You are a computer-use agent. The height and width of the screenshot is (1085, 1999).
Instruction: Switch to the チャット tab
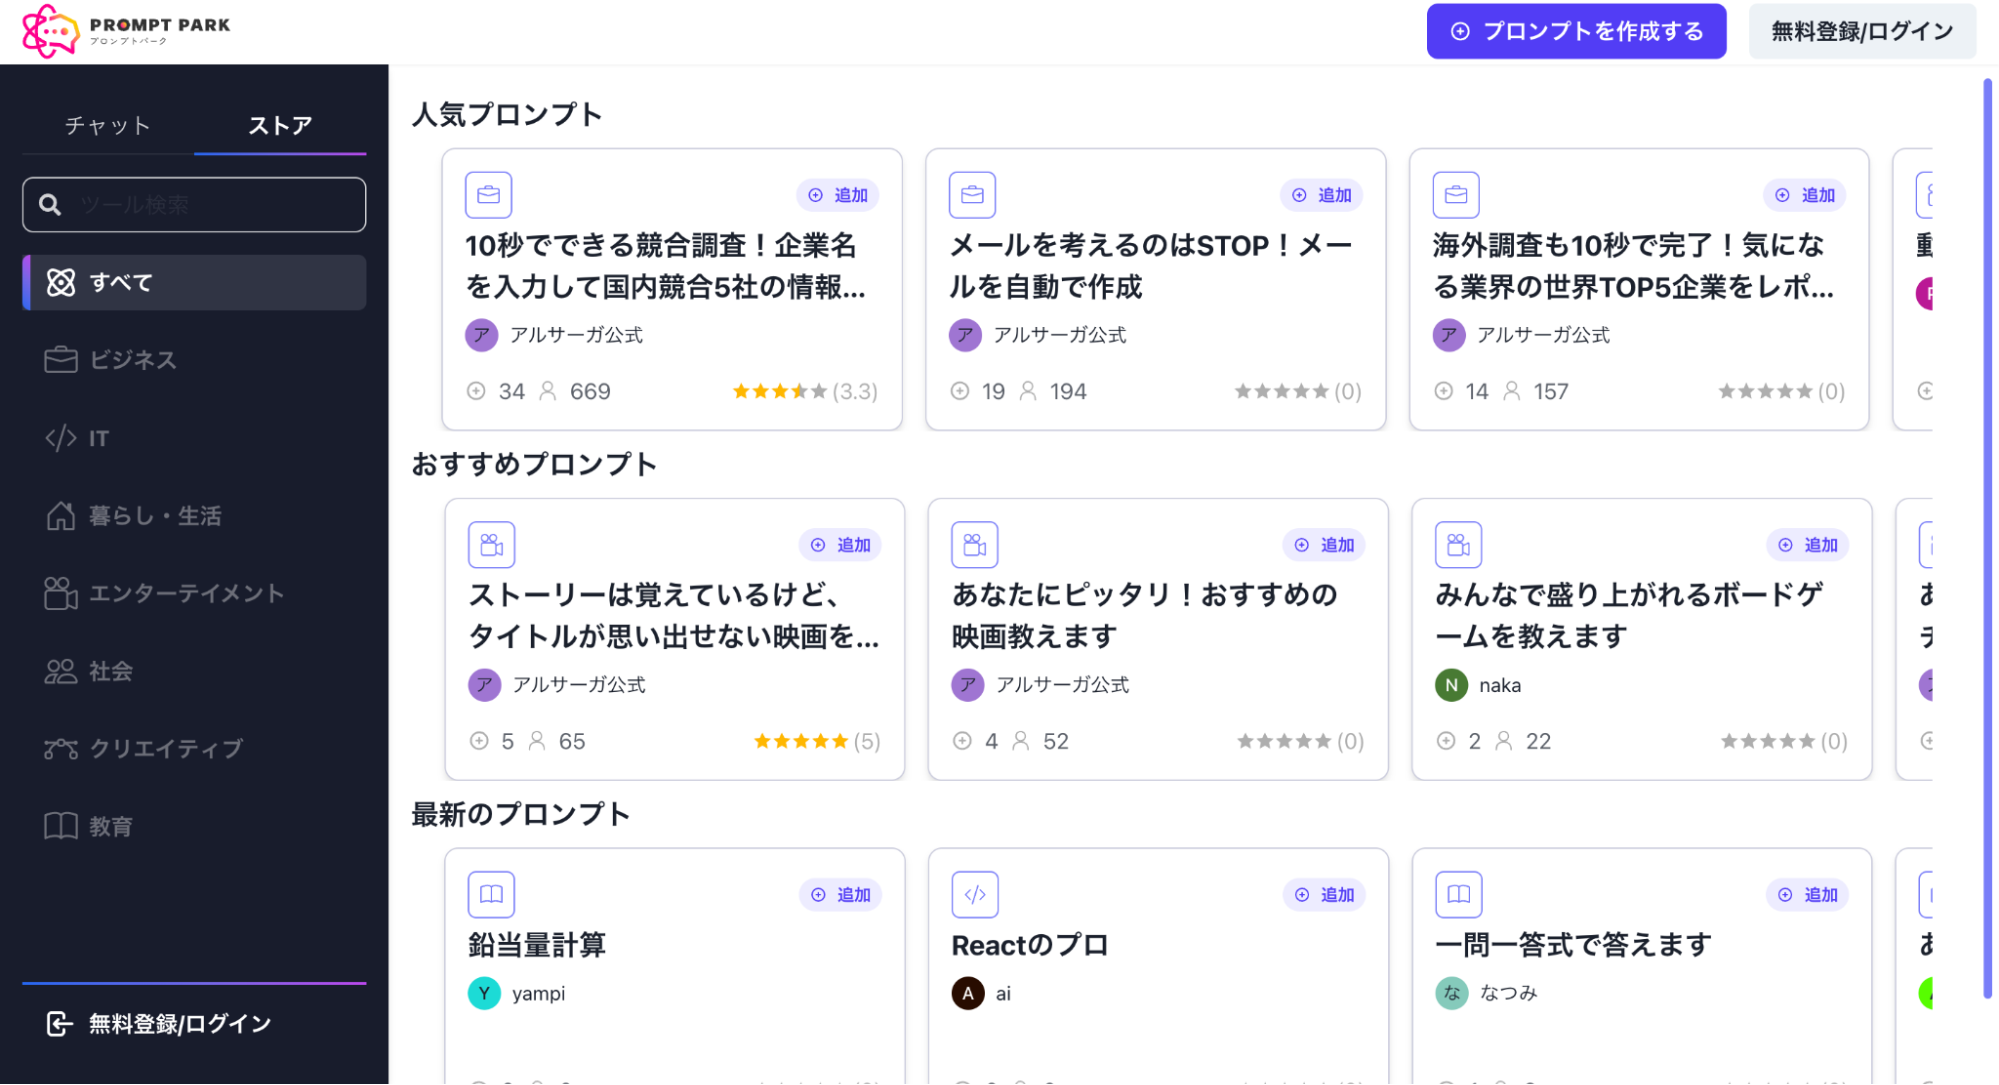(108, 126)
